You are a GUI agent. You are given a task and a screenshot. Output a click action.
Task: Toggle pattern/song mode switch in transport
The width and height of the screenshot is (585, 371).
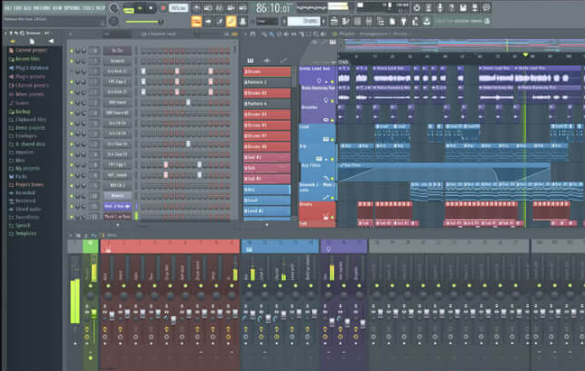(128, 8)
